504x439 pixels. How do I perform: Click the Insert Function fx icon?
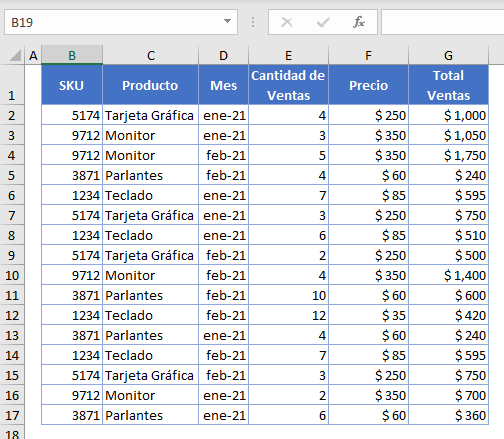(x=359, y=22)
